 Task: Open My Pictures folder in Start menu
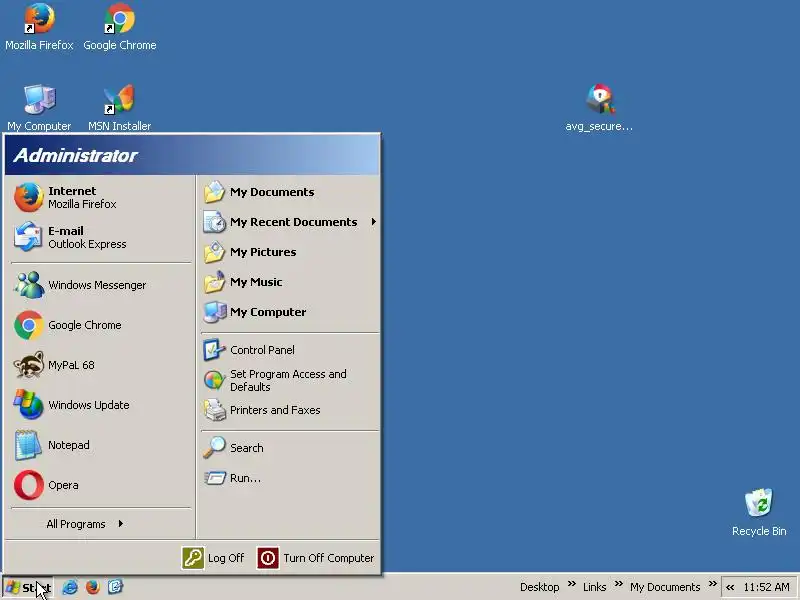(290, 252)
